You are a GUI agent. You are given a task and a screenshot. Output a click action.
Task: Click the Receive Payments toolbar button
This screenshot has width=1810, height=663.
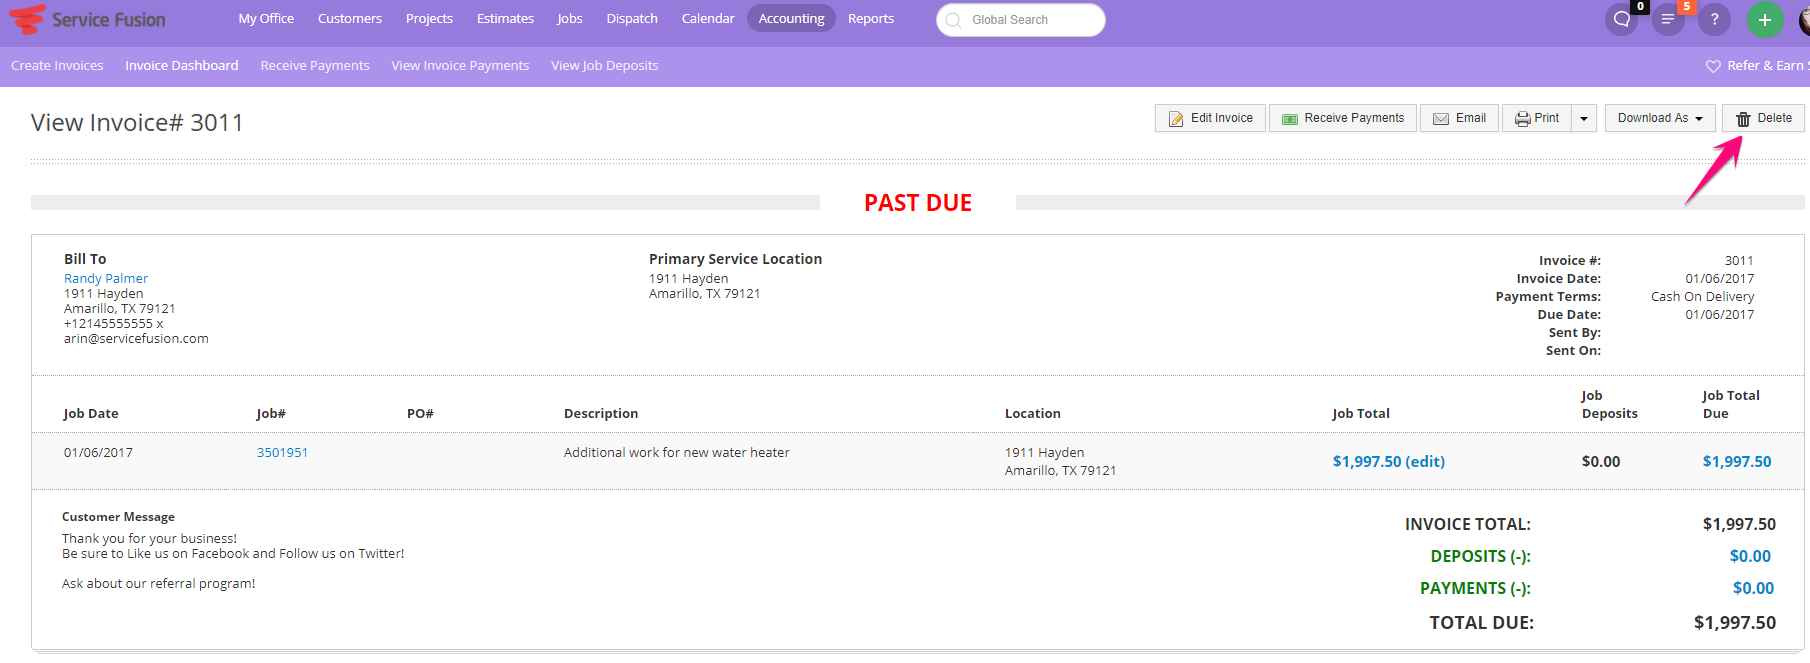tap(1343, 118)
